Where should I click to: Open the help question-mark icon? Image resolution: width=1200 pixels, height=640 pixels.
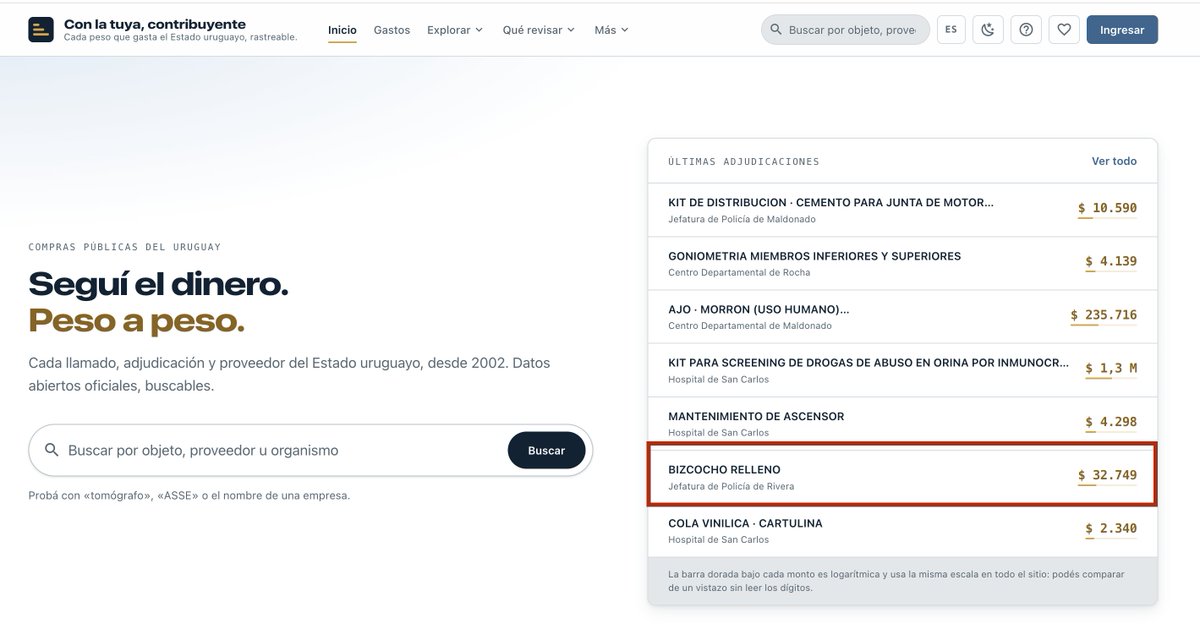coord(1026,30)
